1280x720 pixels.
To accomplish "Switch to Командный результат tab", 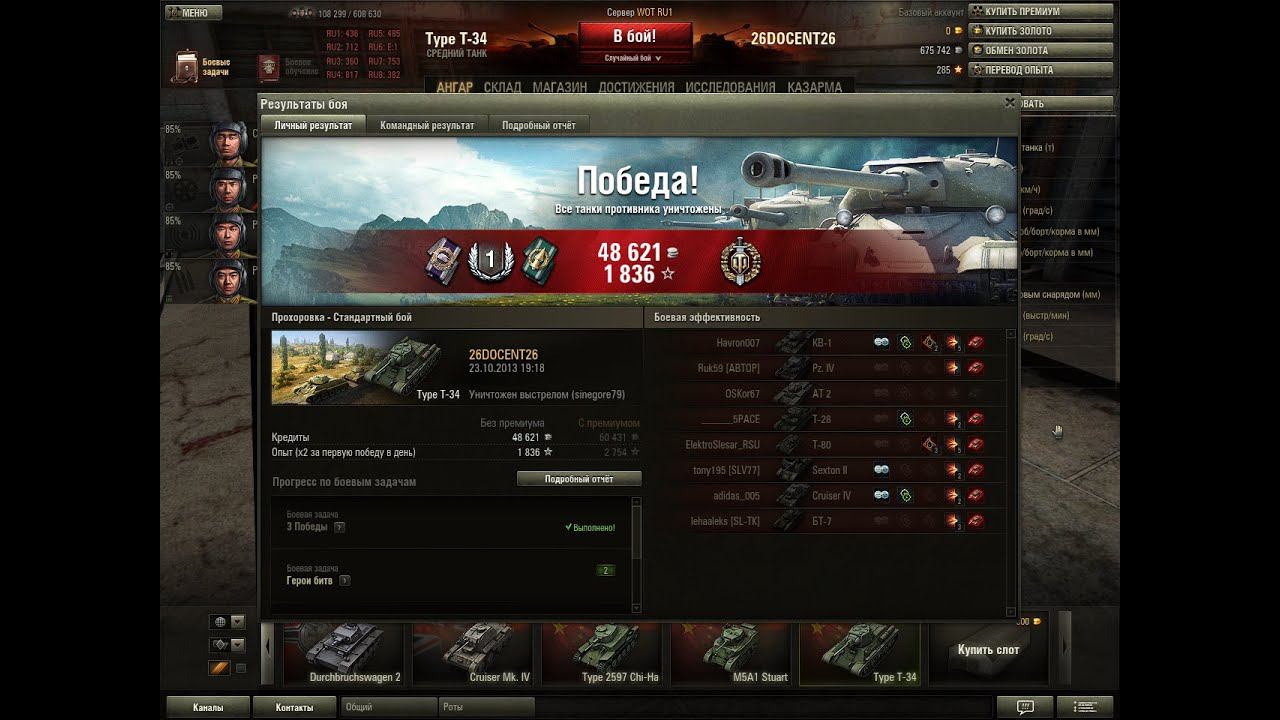I will tap(427, 125).
